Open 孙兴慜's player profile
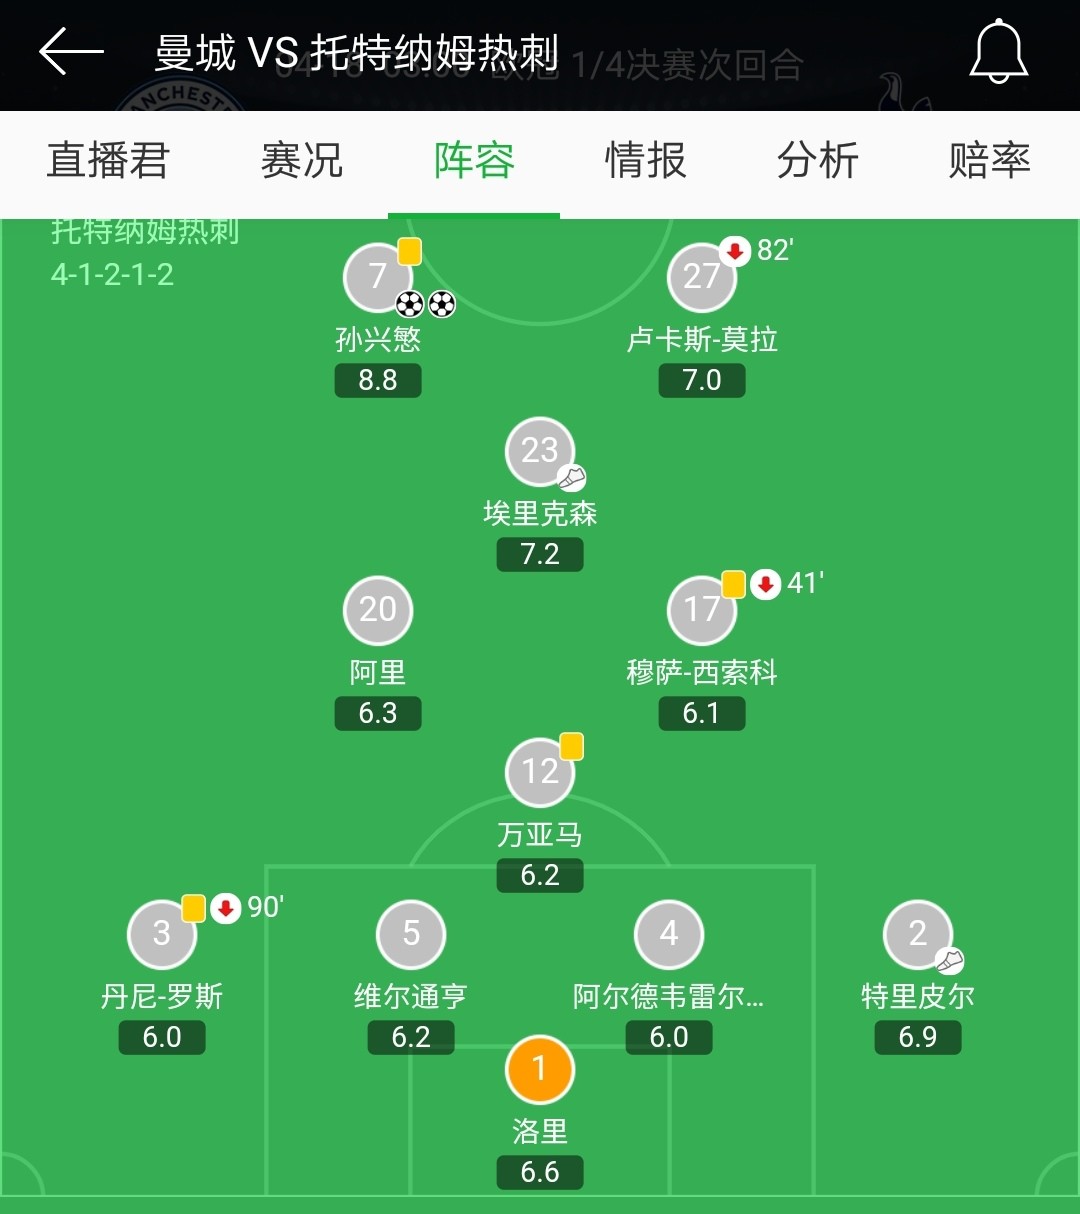The height and width of the screenshot is (1214, 1080). [x=378, y=277]
